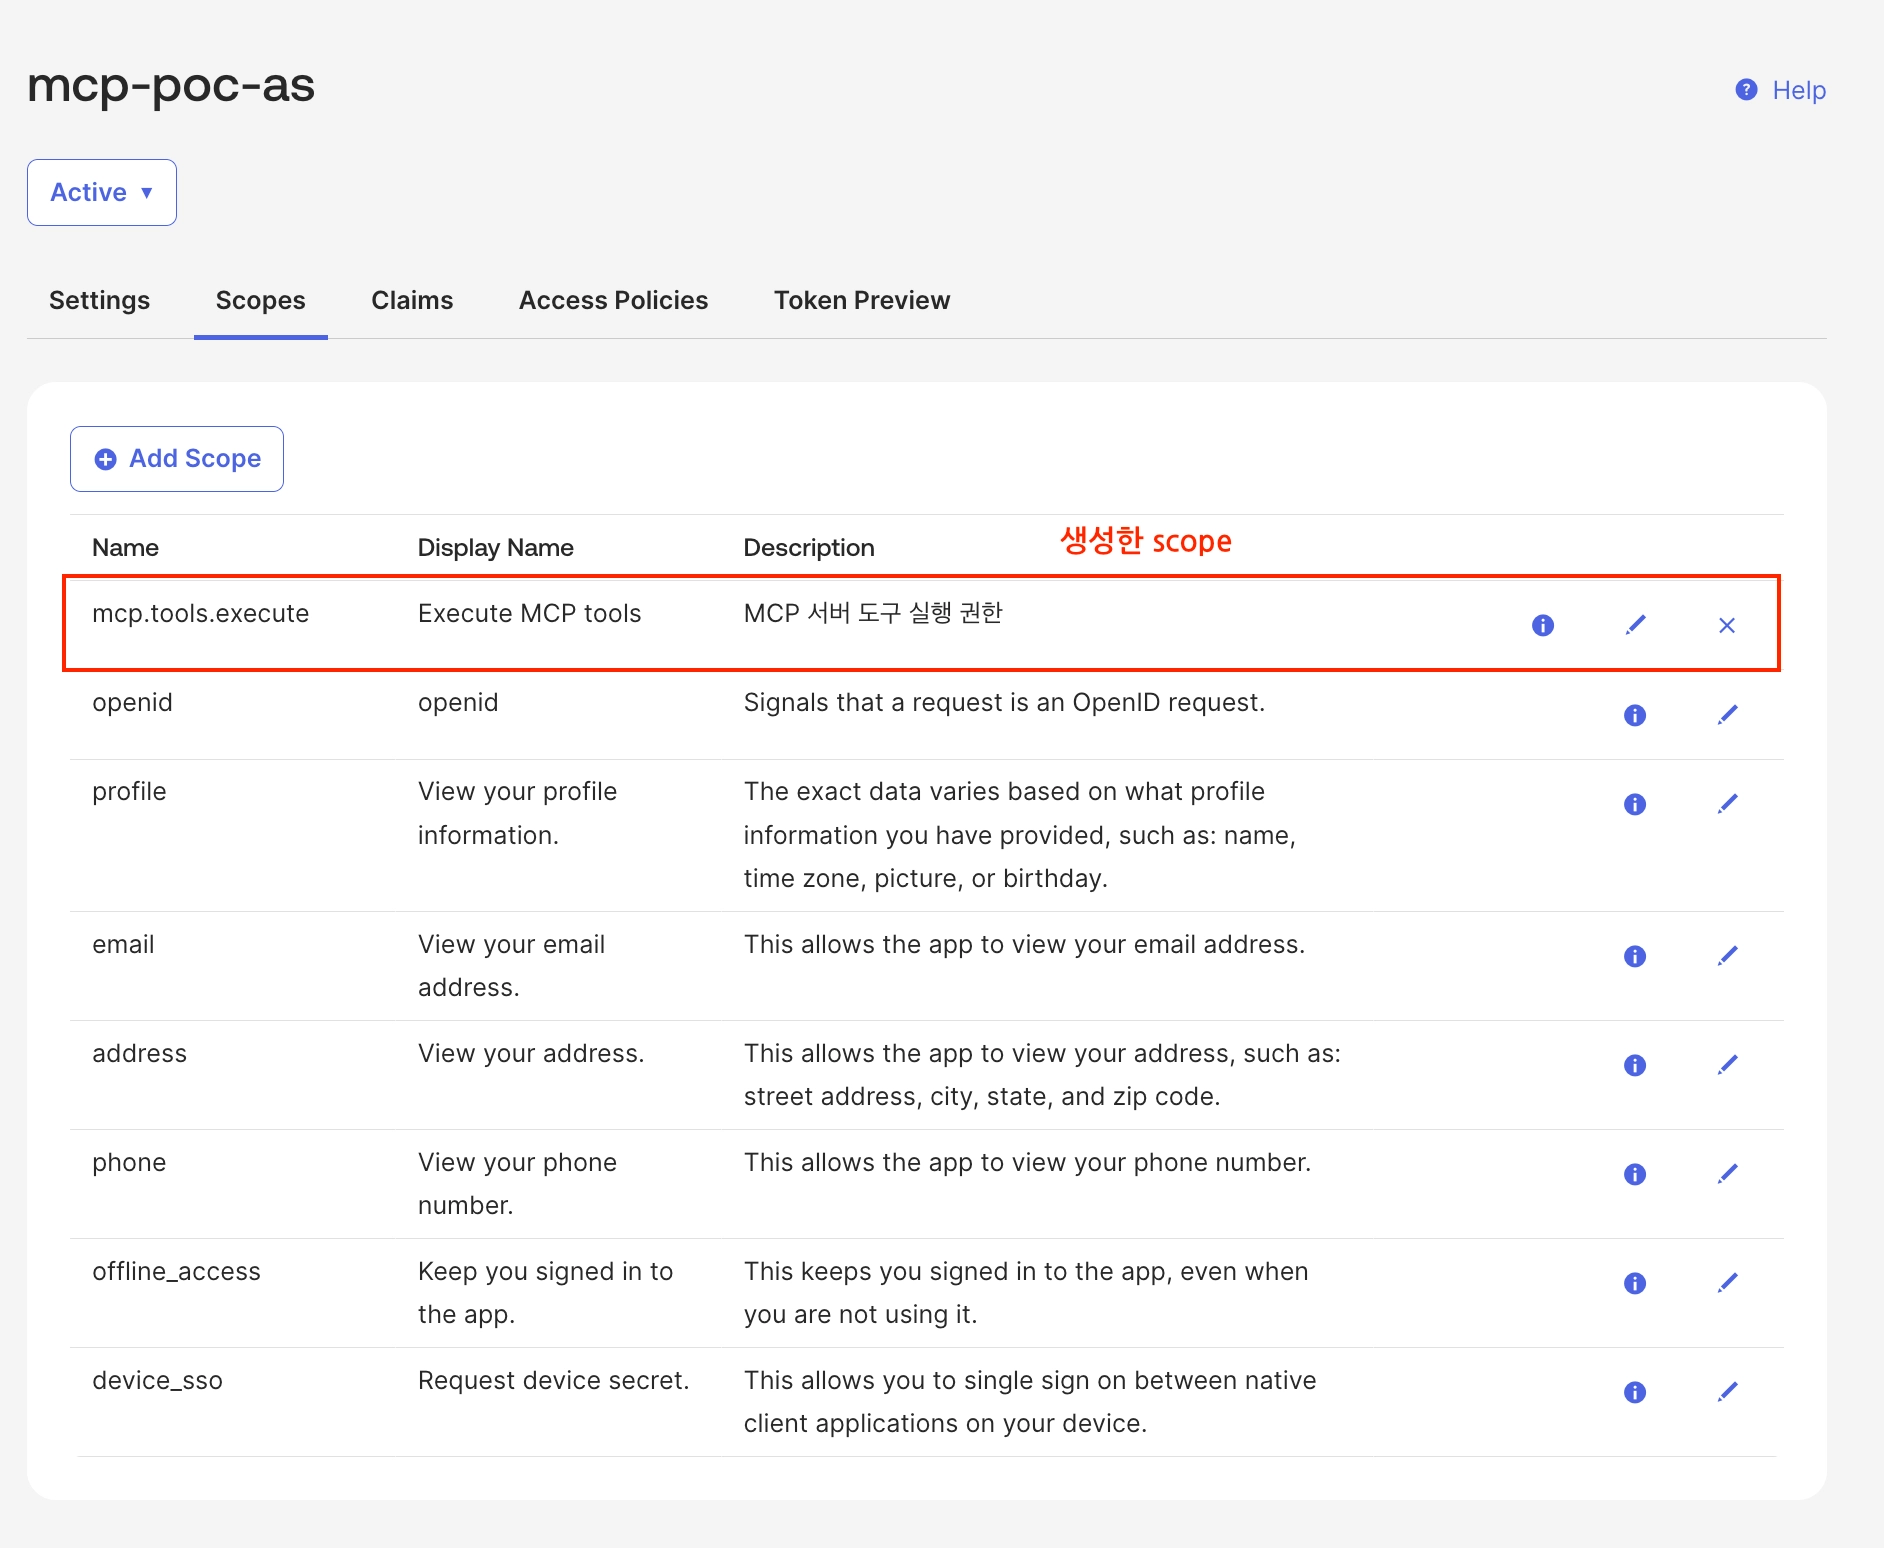Switch to the Settings tab

click(99, 300)
